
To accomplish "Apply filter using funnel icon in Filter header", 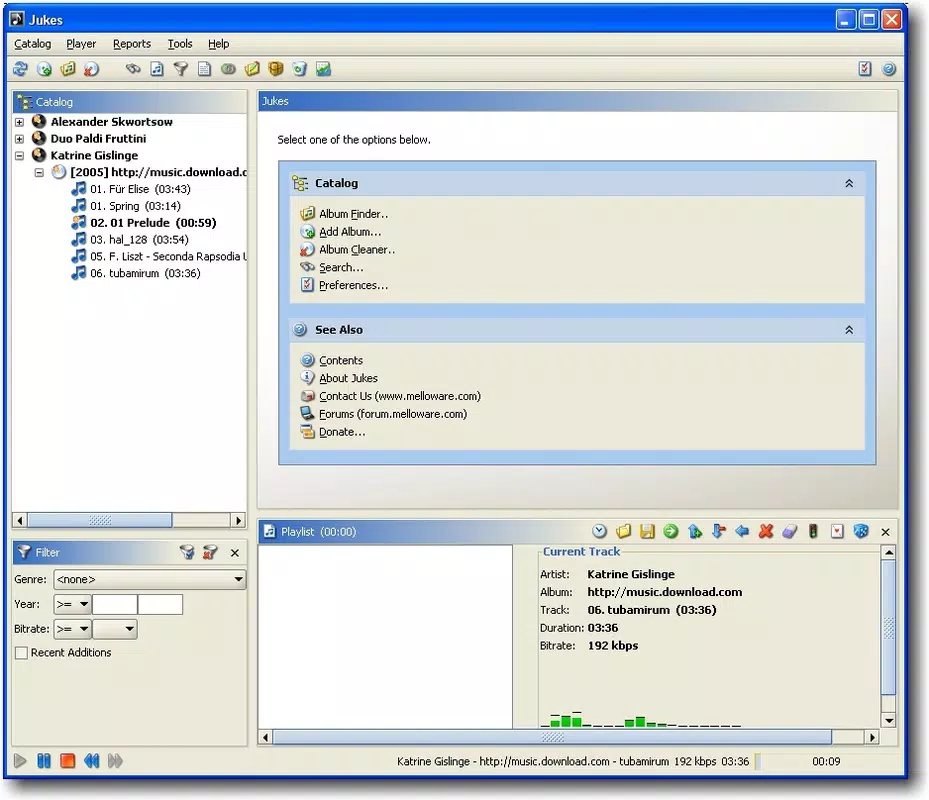I will 187,552.
